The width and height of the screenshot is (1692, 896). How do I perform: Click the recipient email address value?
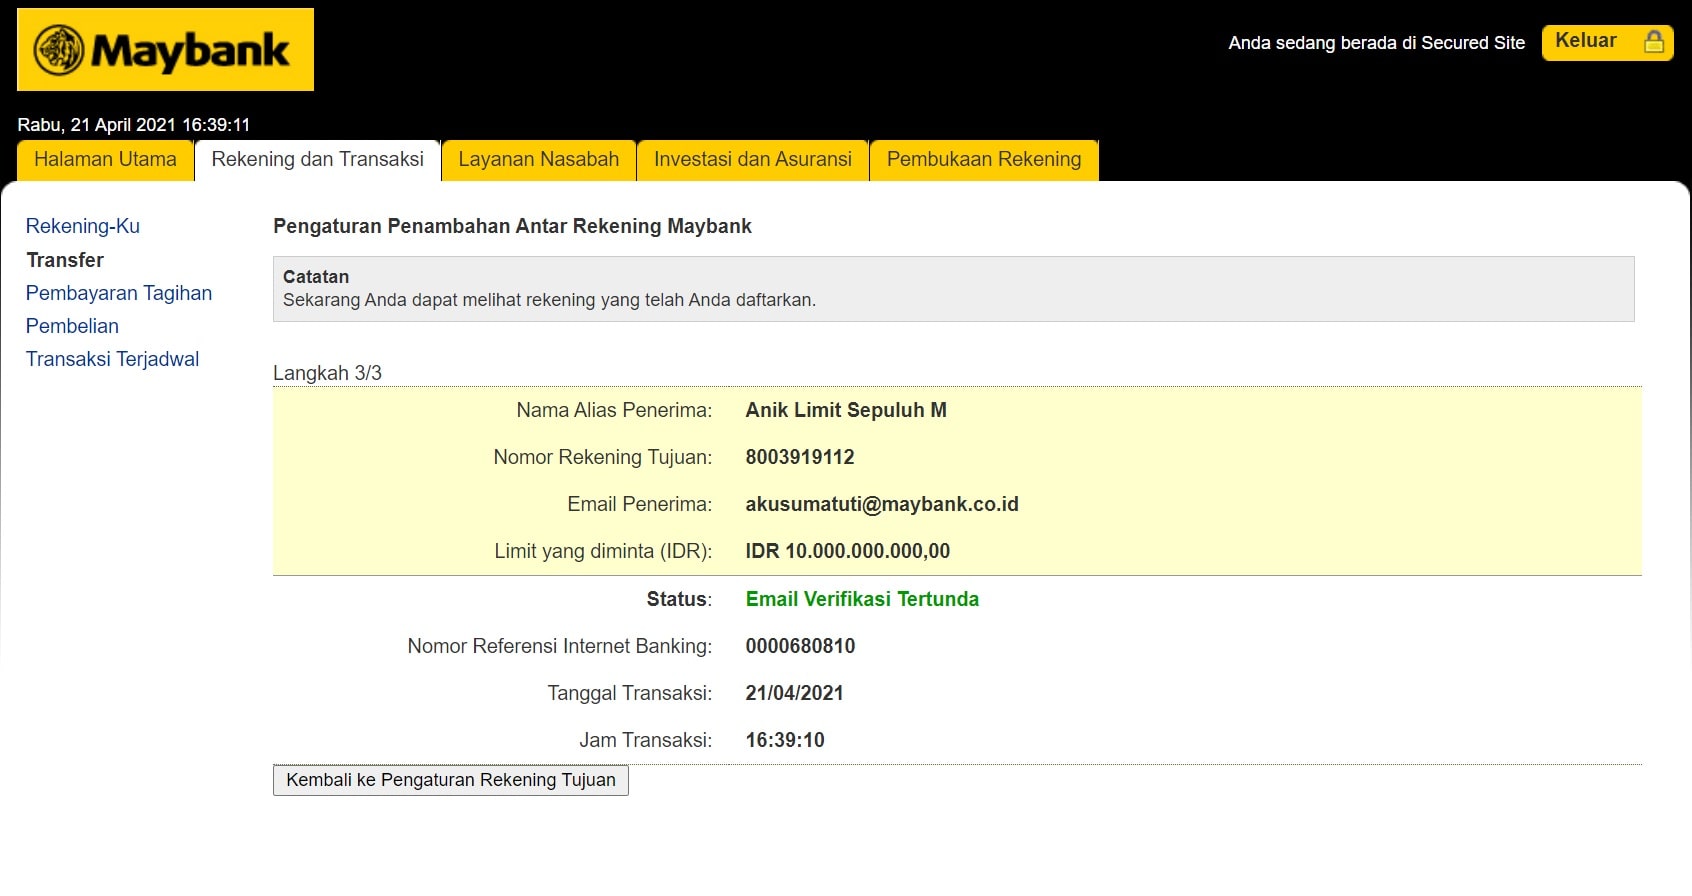tap(881, 504)
